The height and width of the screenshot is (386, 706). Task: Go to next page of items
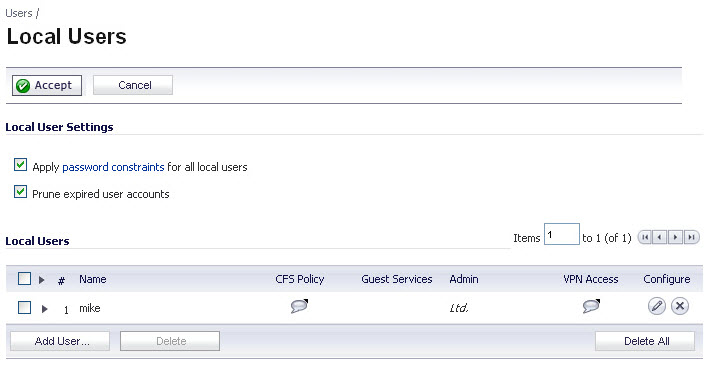[675, 237]
